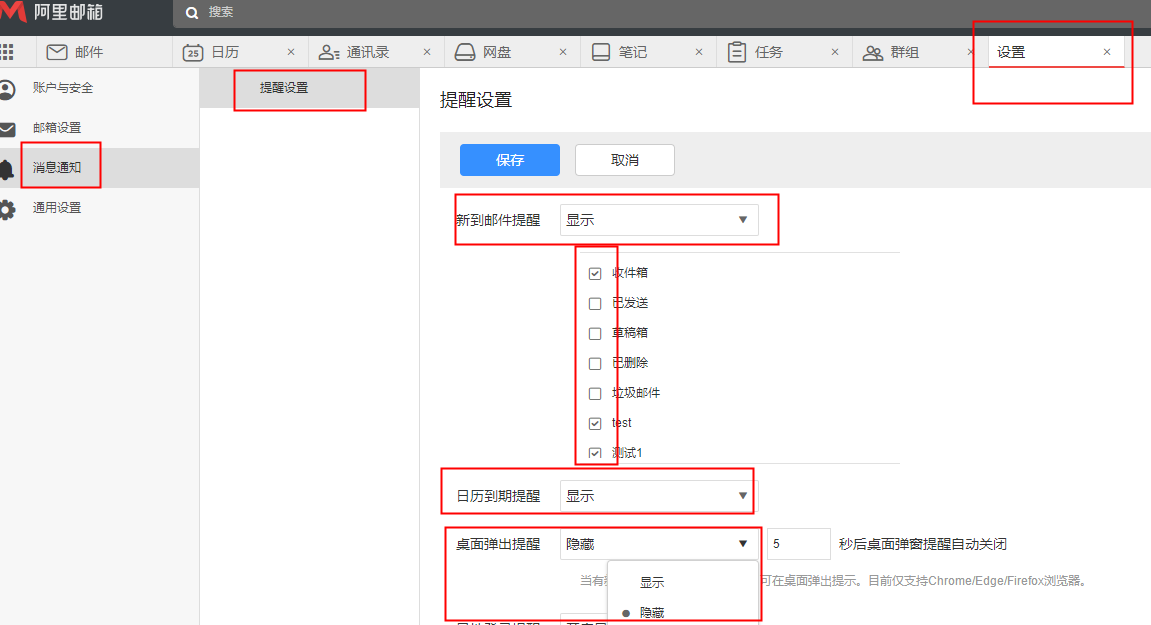This screenshot has height=625, width=1151.
Task: Uncheck the 收件箱 checkbox
Action: [595, 273]
